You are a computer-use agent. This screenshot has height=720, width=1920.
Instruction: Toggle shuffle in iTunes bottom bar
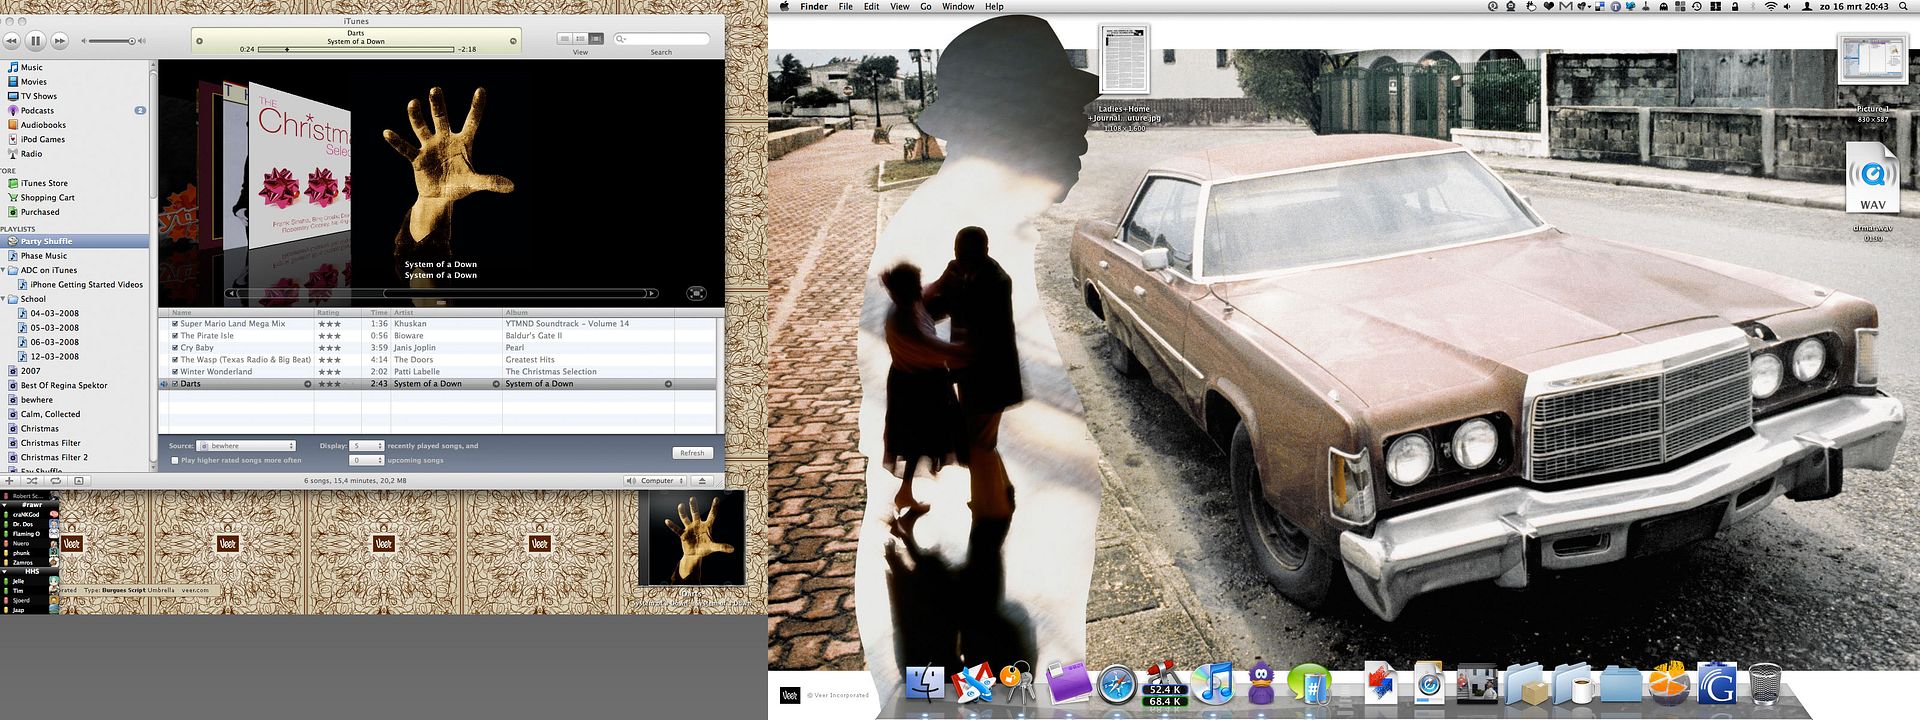point(32,481)
